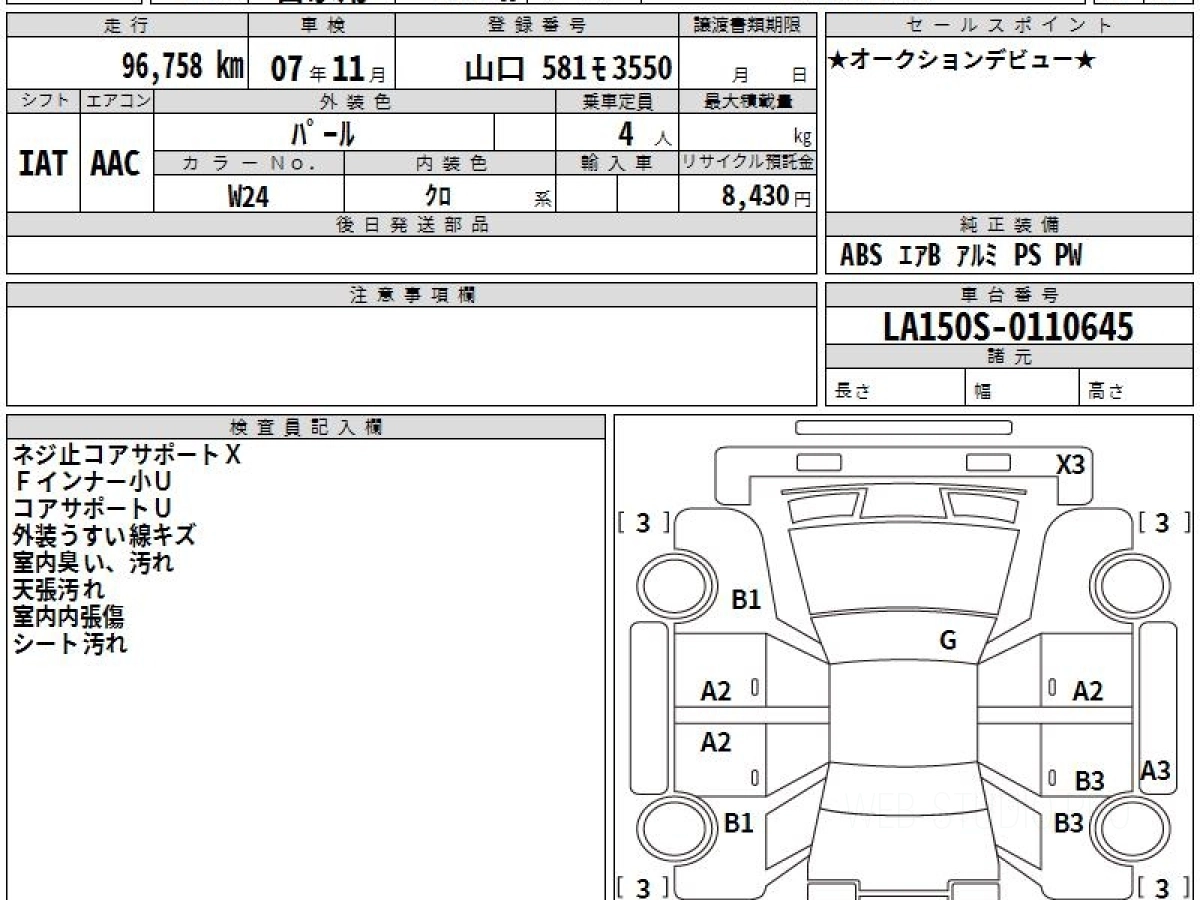This screenshot has height=900, width=1200.
Task: Select アルミ in equipment list
Action: (977, 256)
